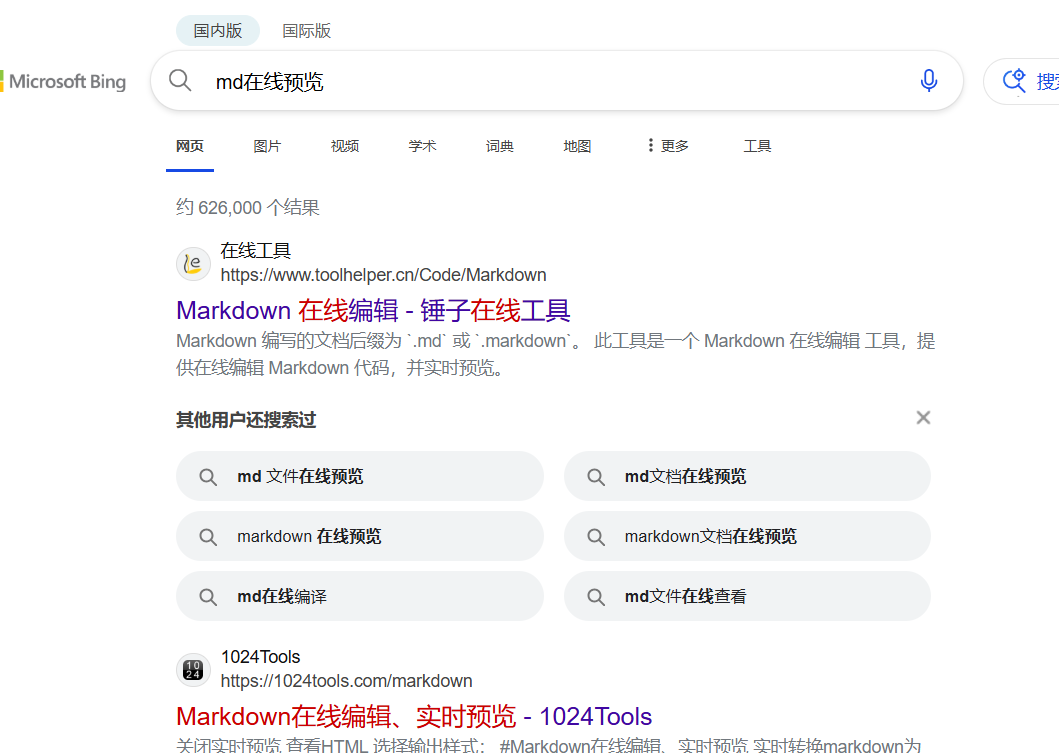
Task: Select the 地图 tab
Action: coord(577,146)
